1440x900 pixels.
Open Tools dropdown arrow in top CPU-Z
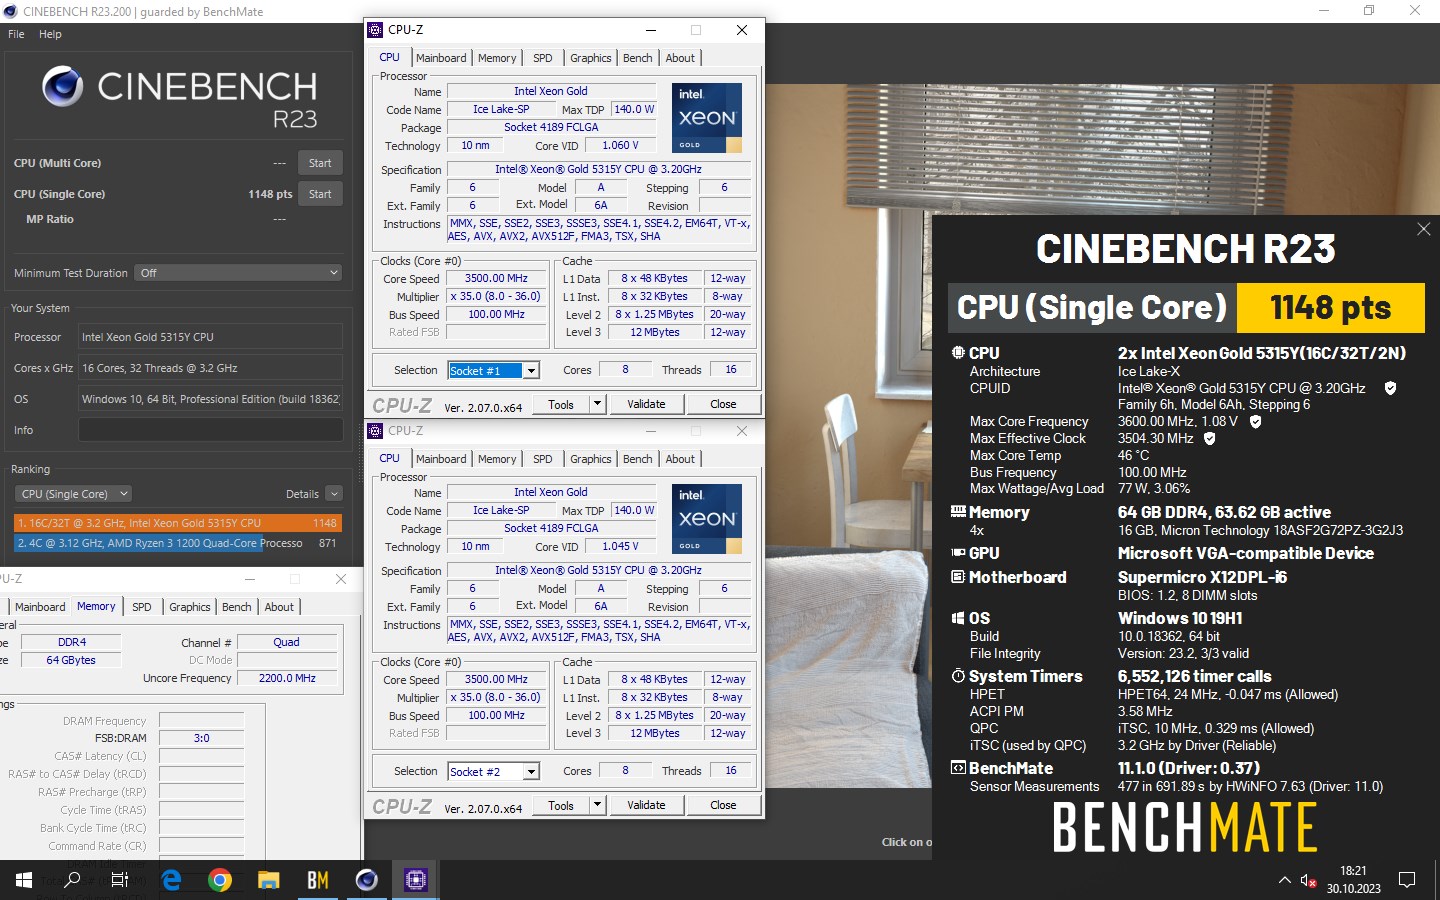click(597, 404)
